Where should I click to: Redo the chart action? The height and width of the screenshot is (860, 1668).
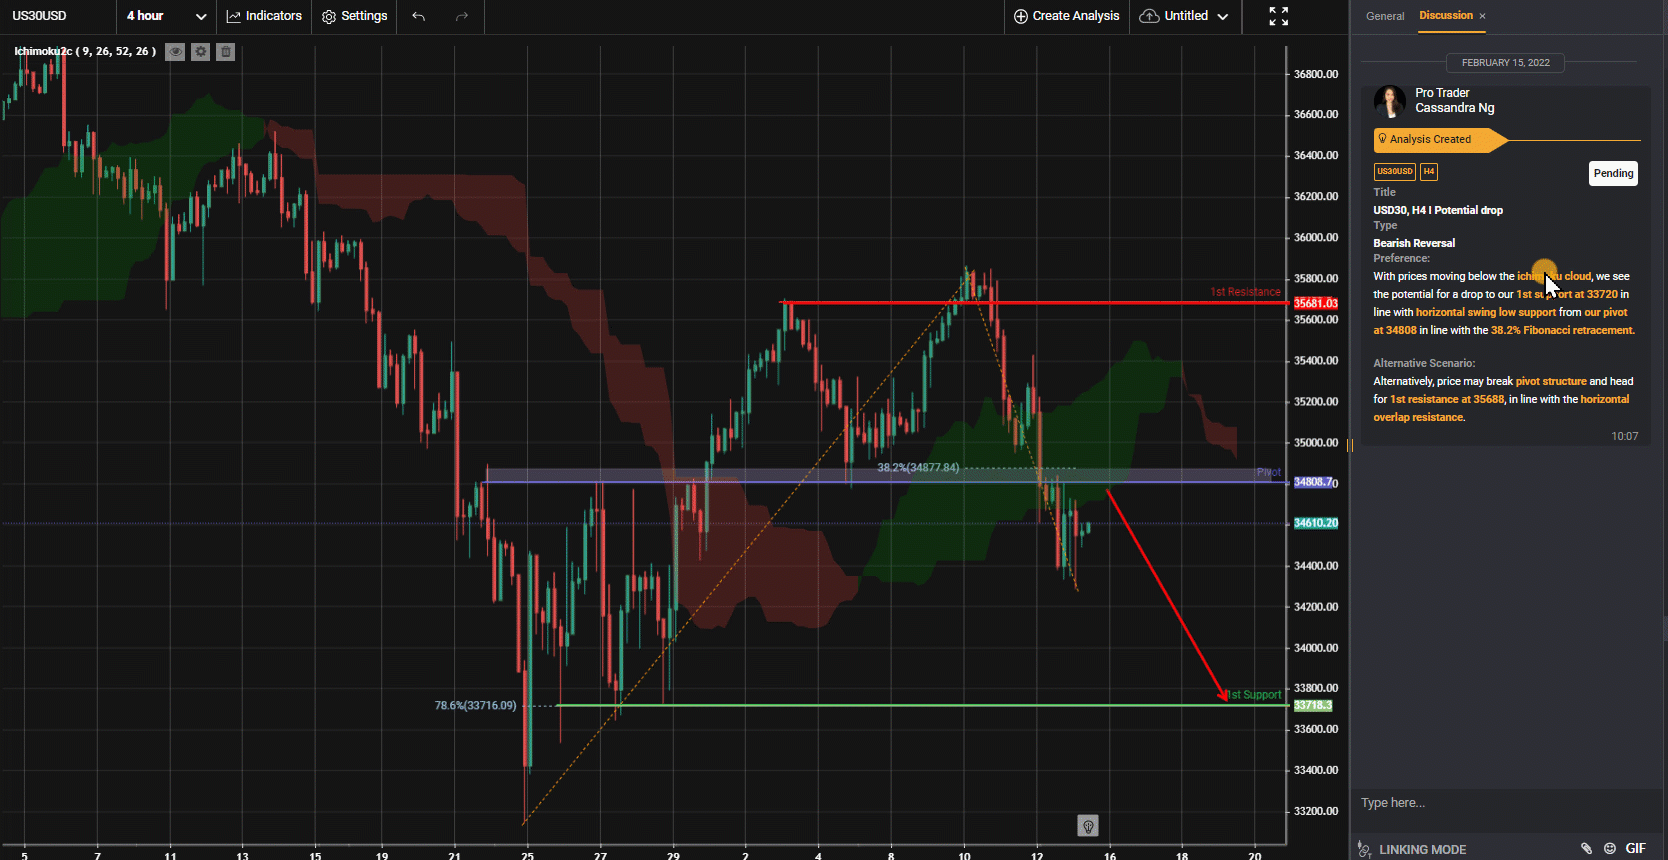[x=462, y=16]
